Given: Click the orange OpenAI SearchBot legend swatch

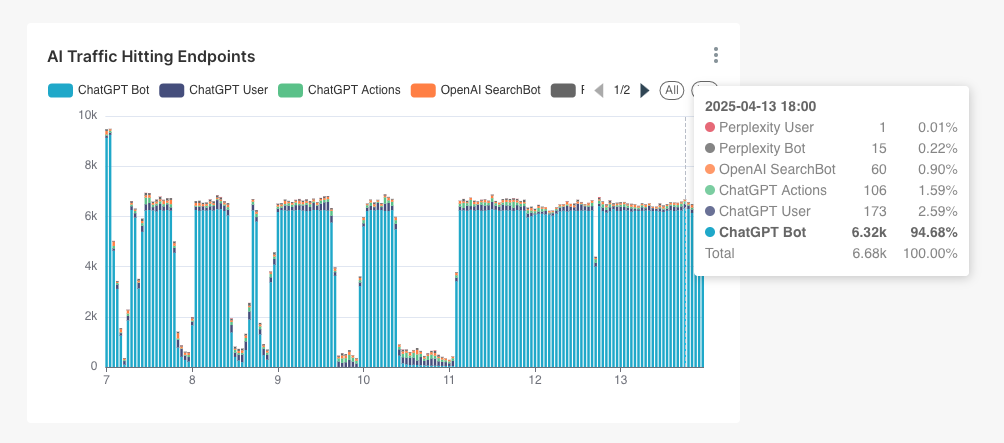Looking at the screenshot, I should 423,90.
